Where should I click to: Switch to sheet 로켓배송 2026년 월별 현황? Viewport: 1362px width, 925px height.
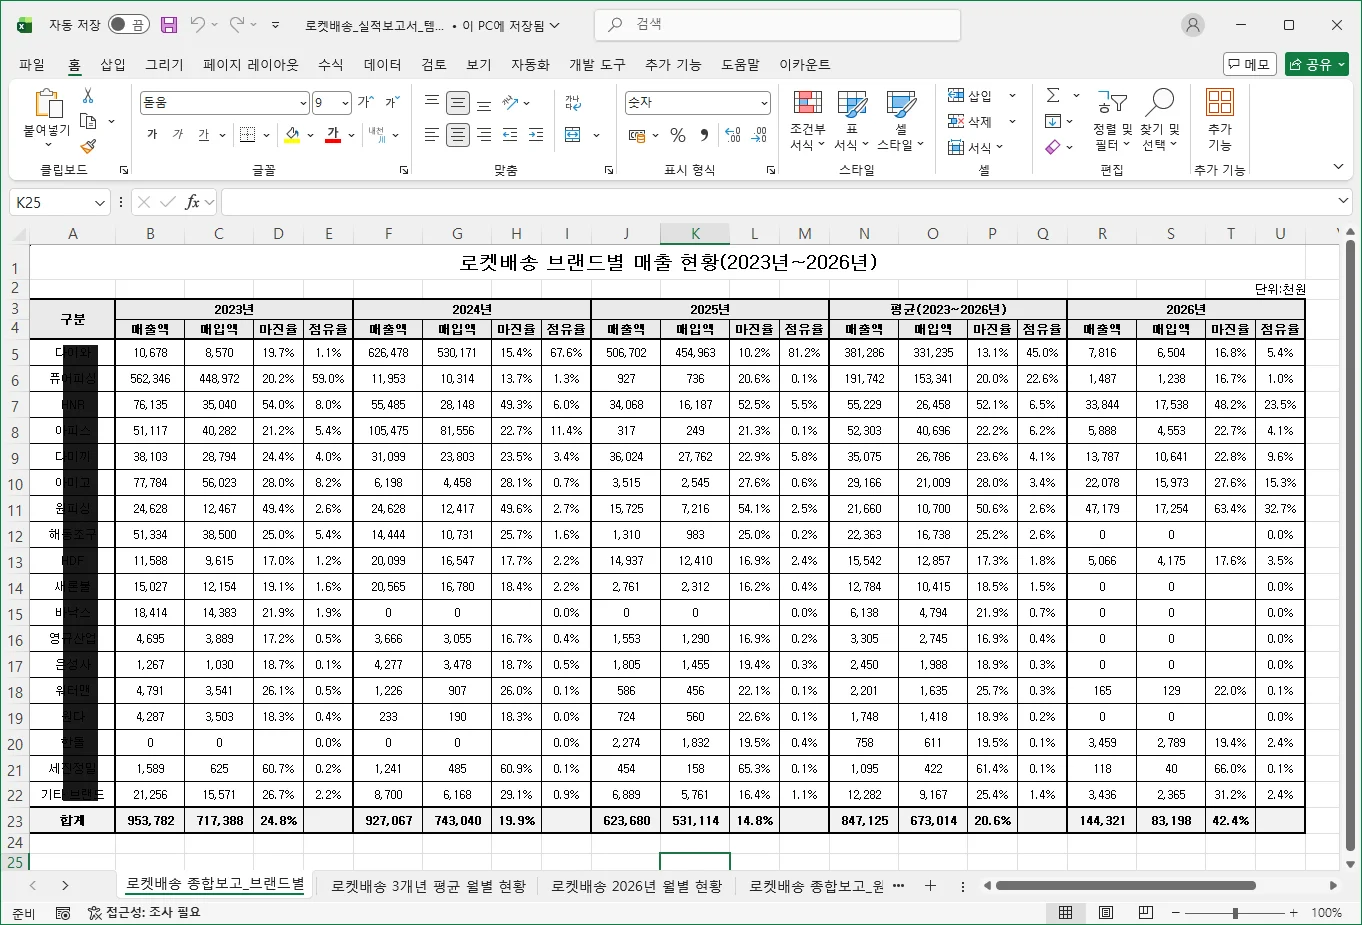point(636,886)
